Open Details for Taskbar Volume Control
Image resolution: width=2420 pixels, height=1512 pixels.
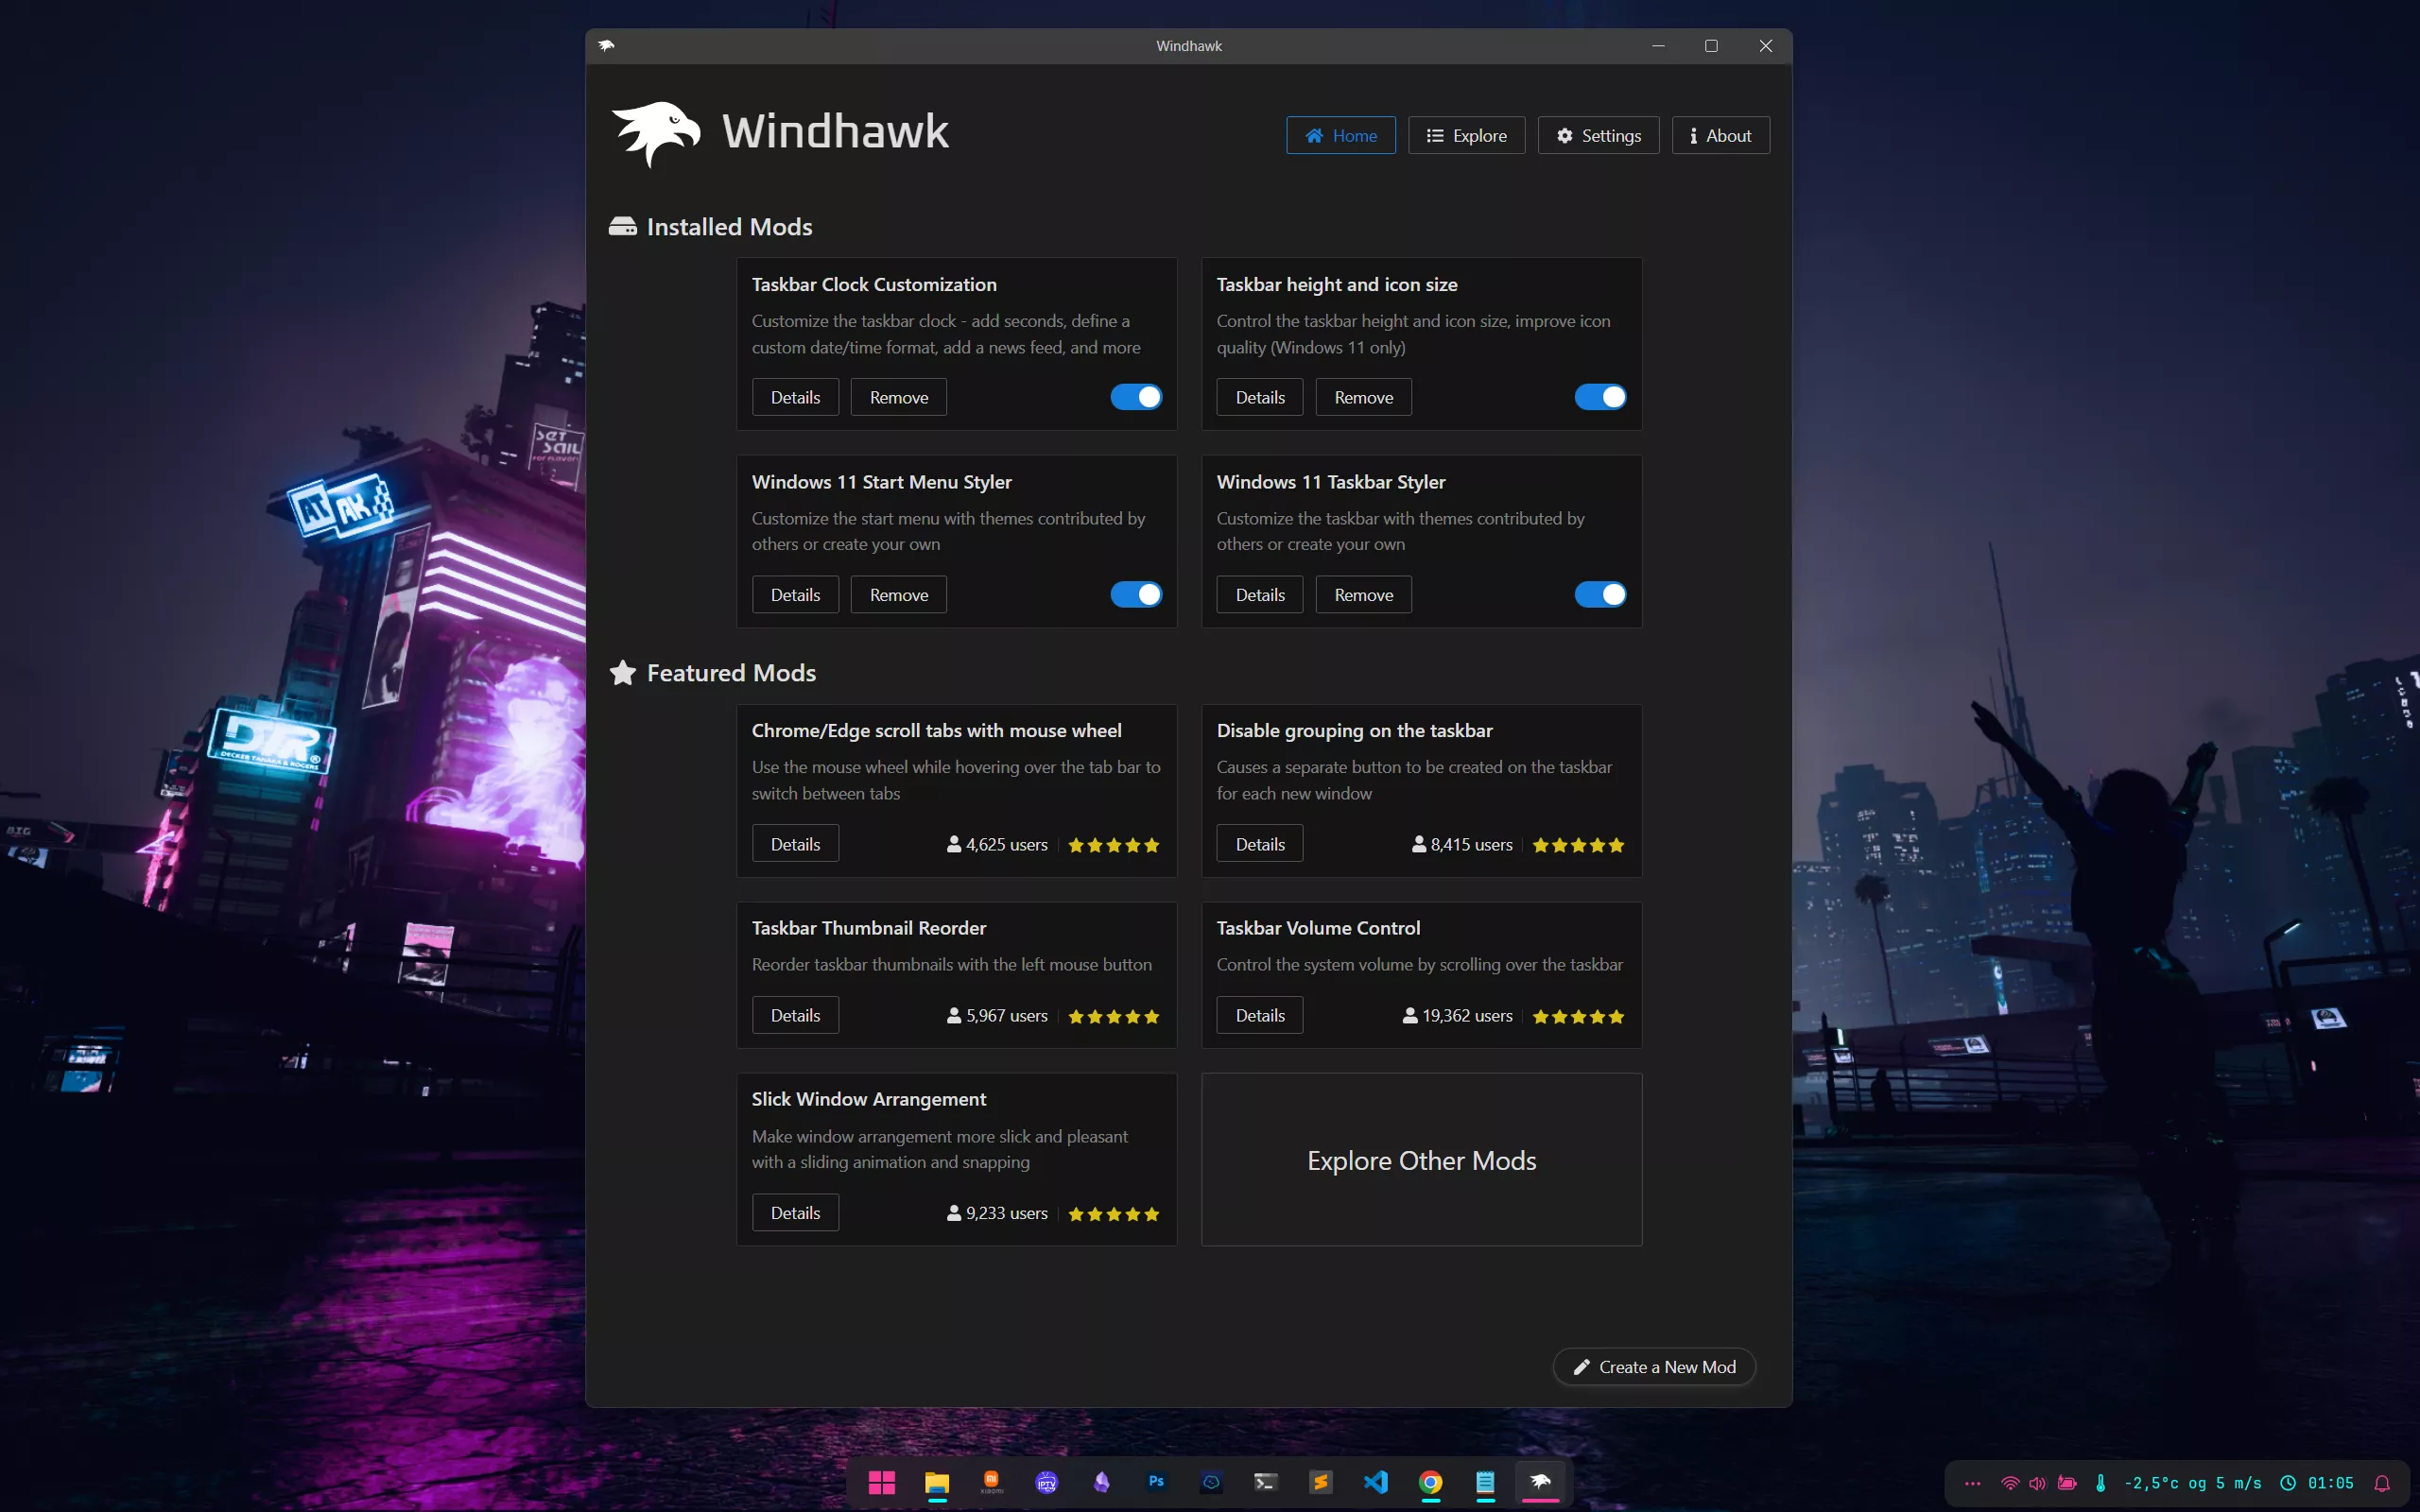click(x=1259, y=1015)
